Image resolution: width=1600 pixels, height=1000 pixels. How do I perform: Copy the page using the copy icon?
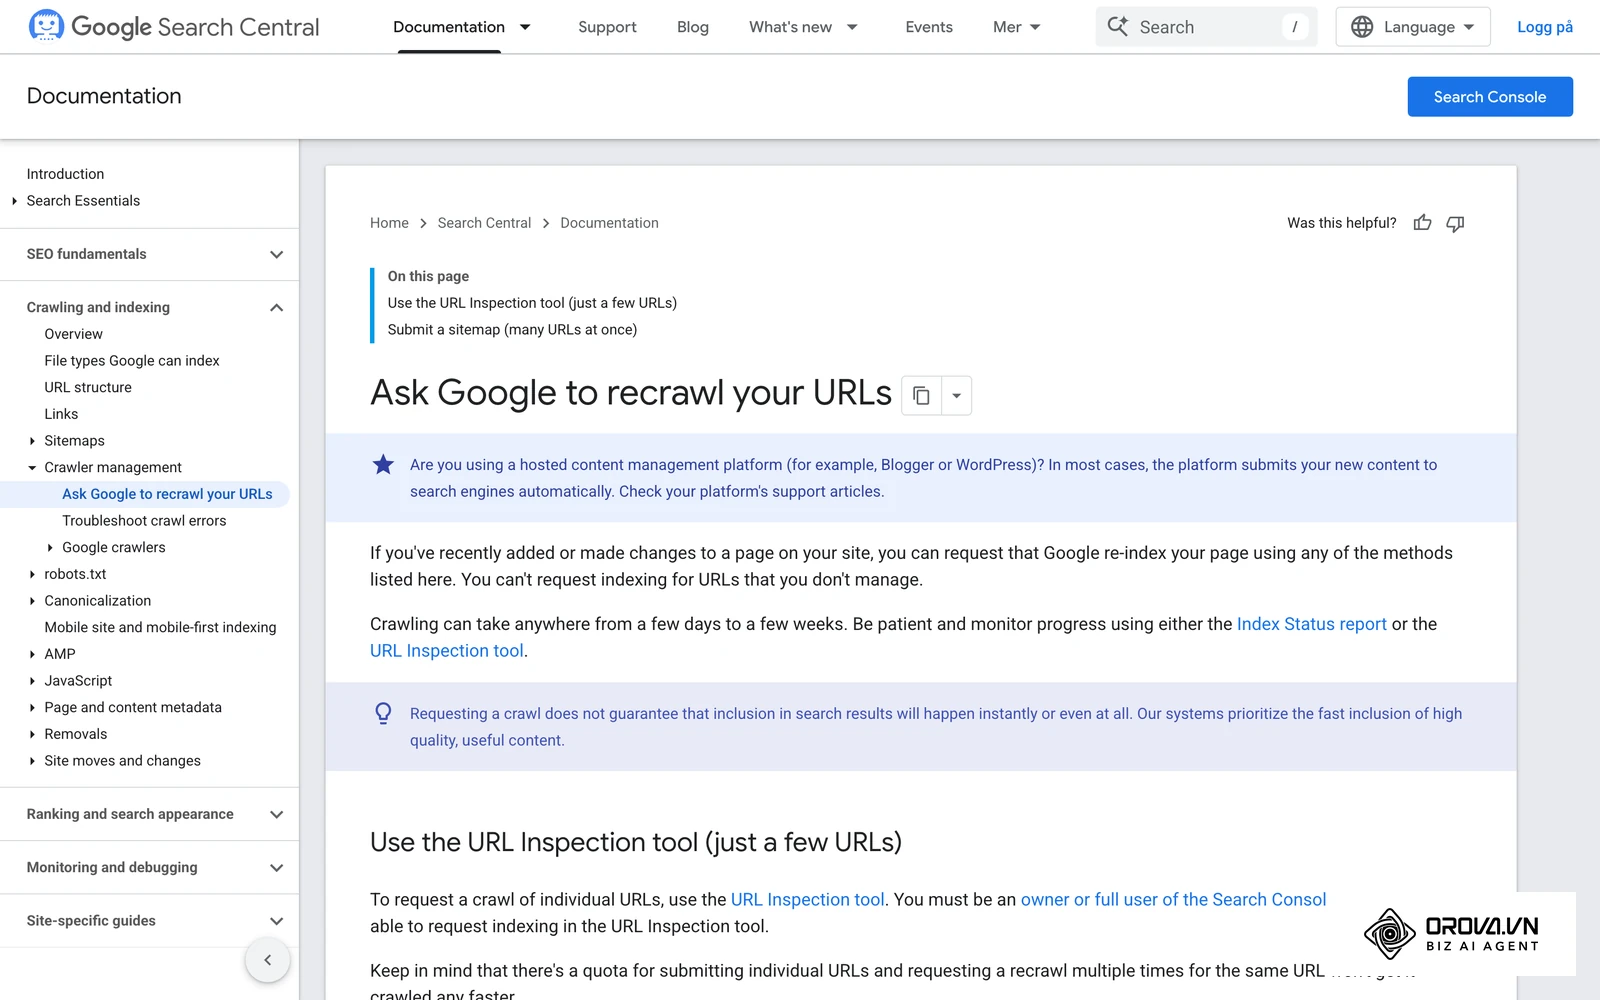click(921, 395)
